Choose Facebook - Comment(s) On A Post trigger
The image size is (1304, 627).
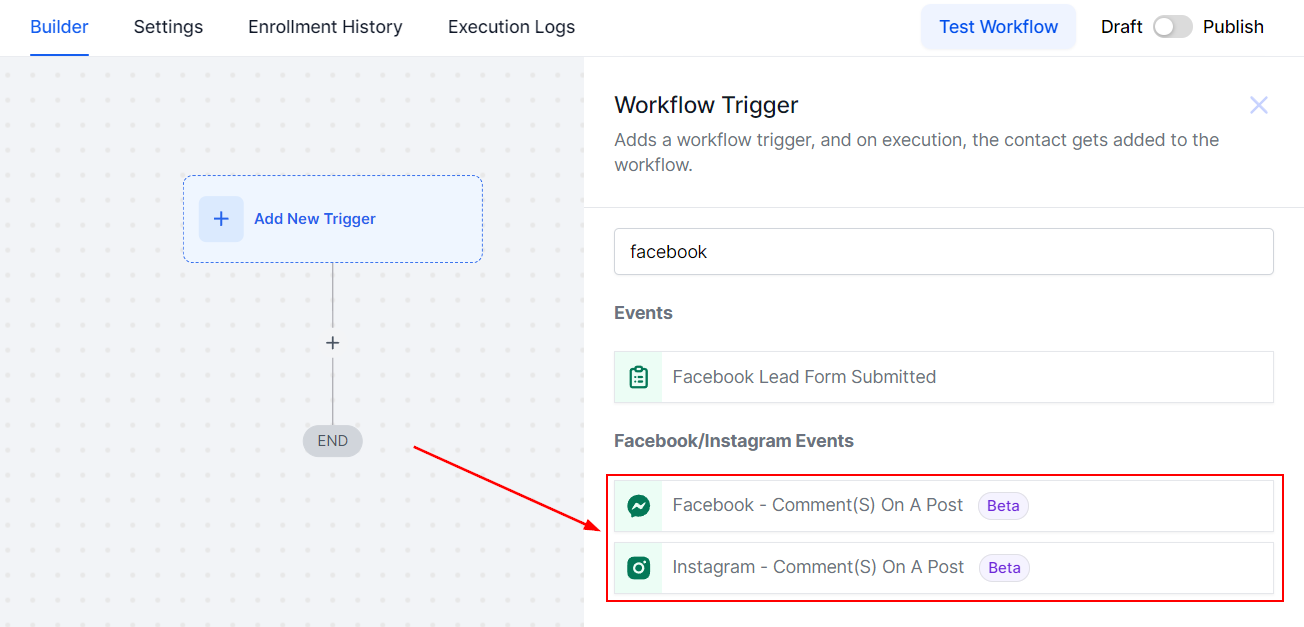point(817,506)
